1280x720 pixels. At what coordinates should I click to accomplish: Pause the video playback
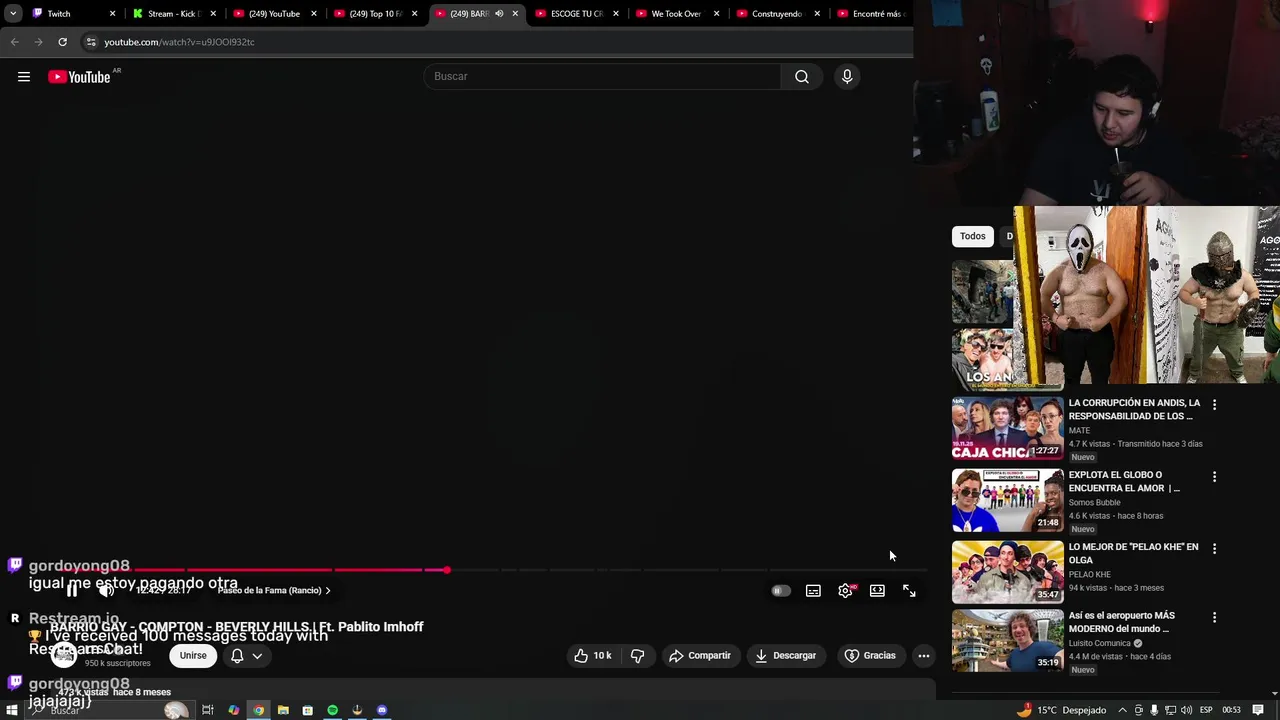point(72,591)
